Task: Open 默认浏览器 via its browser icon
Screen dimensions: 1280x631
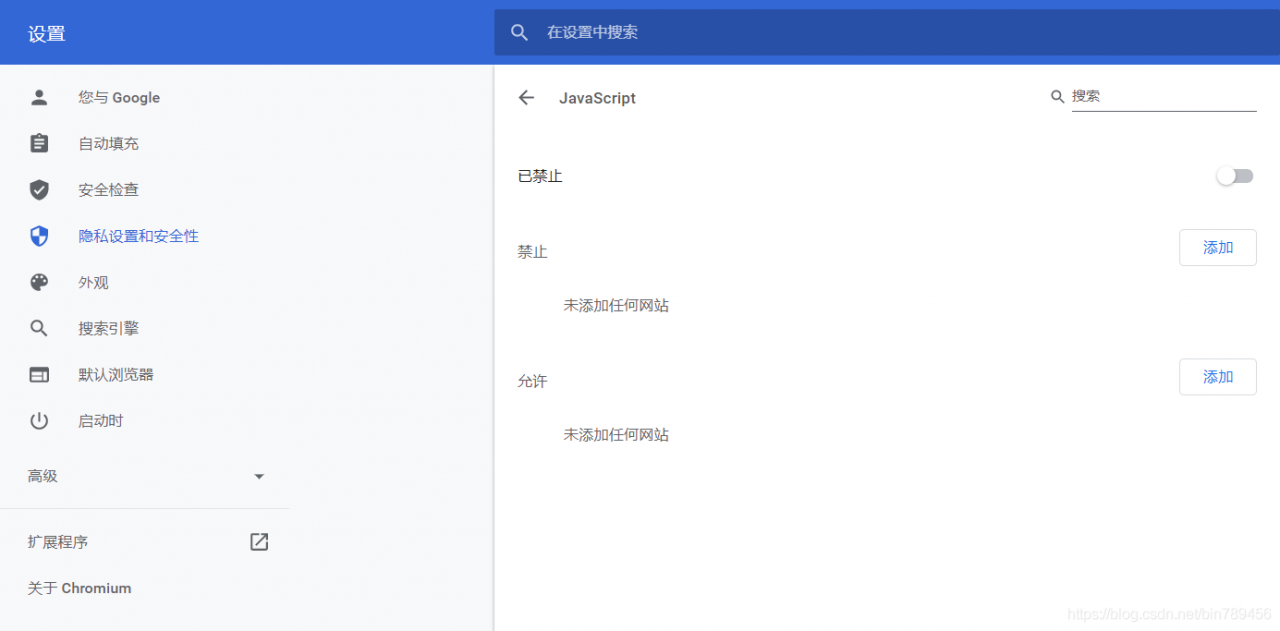Action: tap(39, 374)
